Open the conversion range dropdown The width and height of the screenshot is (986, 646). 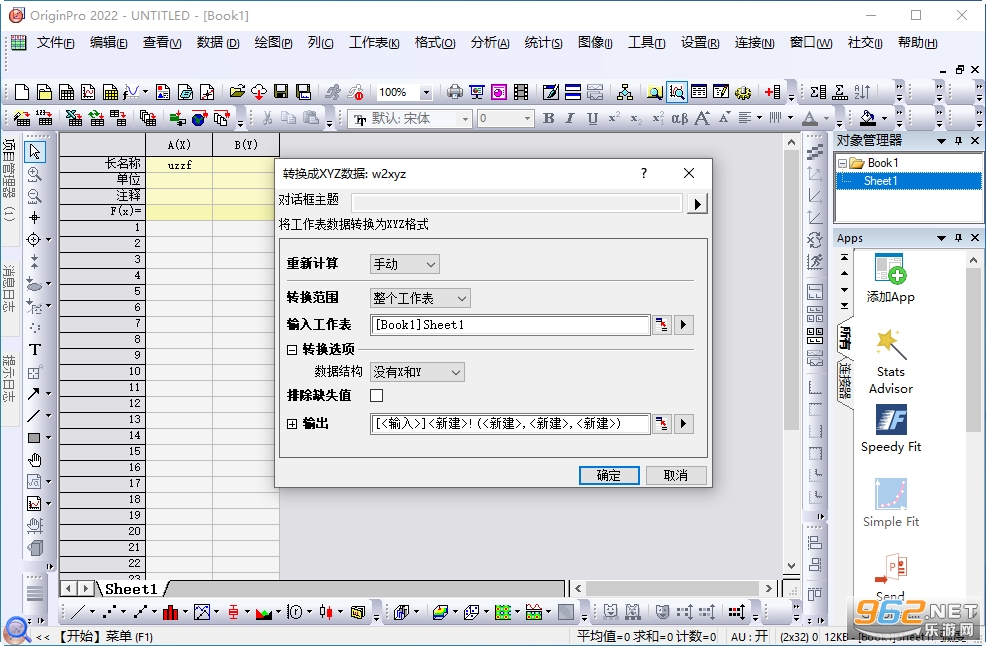(420, 298)
